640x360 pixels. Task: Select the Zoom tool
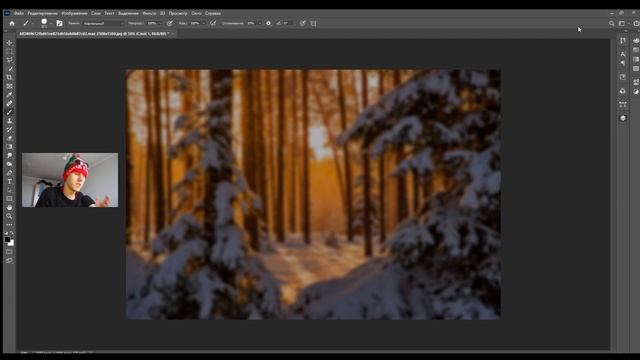pyautogui.click(x=9, y=216)
